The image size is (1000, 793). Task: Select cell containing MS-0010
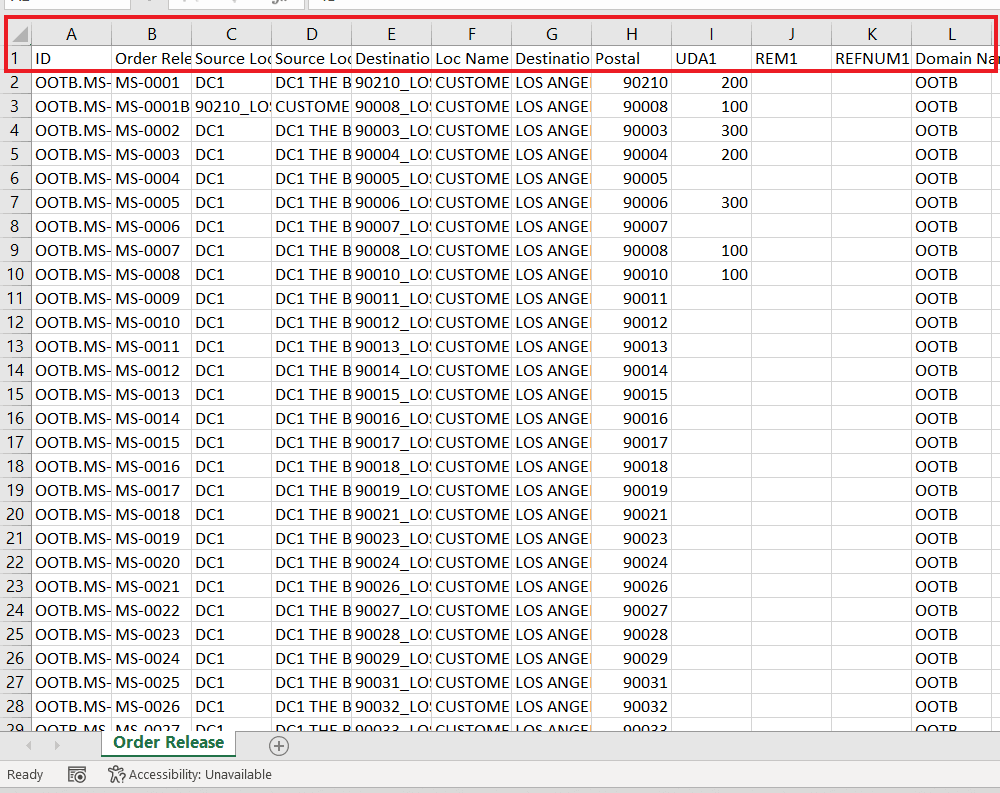[152, 322]
